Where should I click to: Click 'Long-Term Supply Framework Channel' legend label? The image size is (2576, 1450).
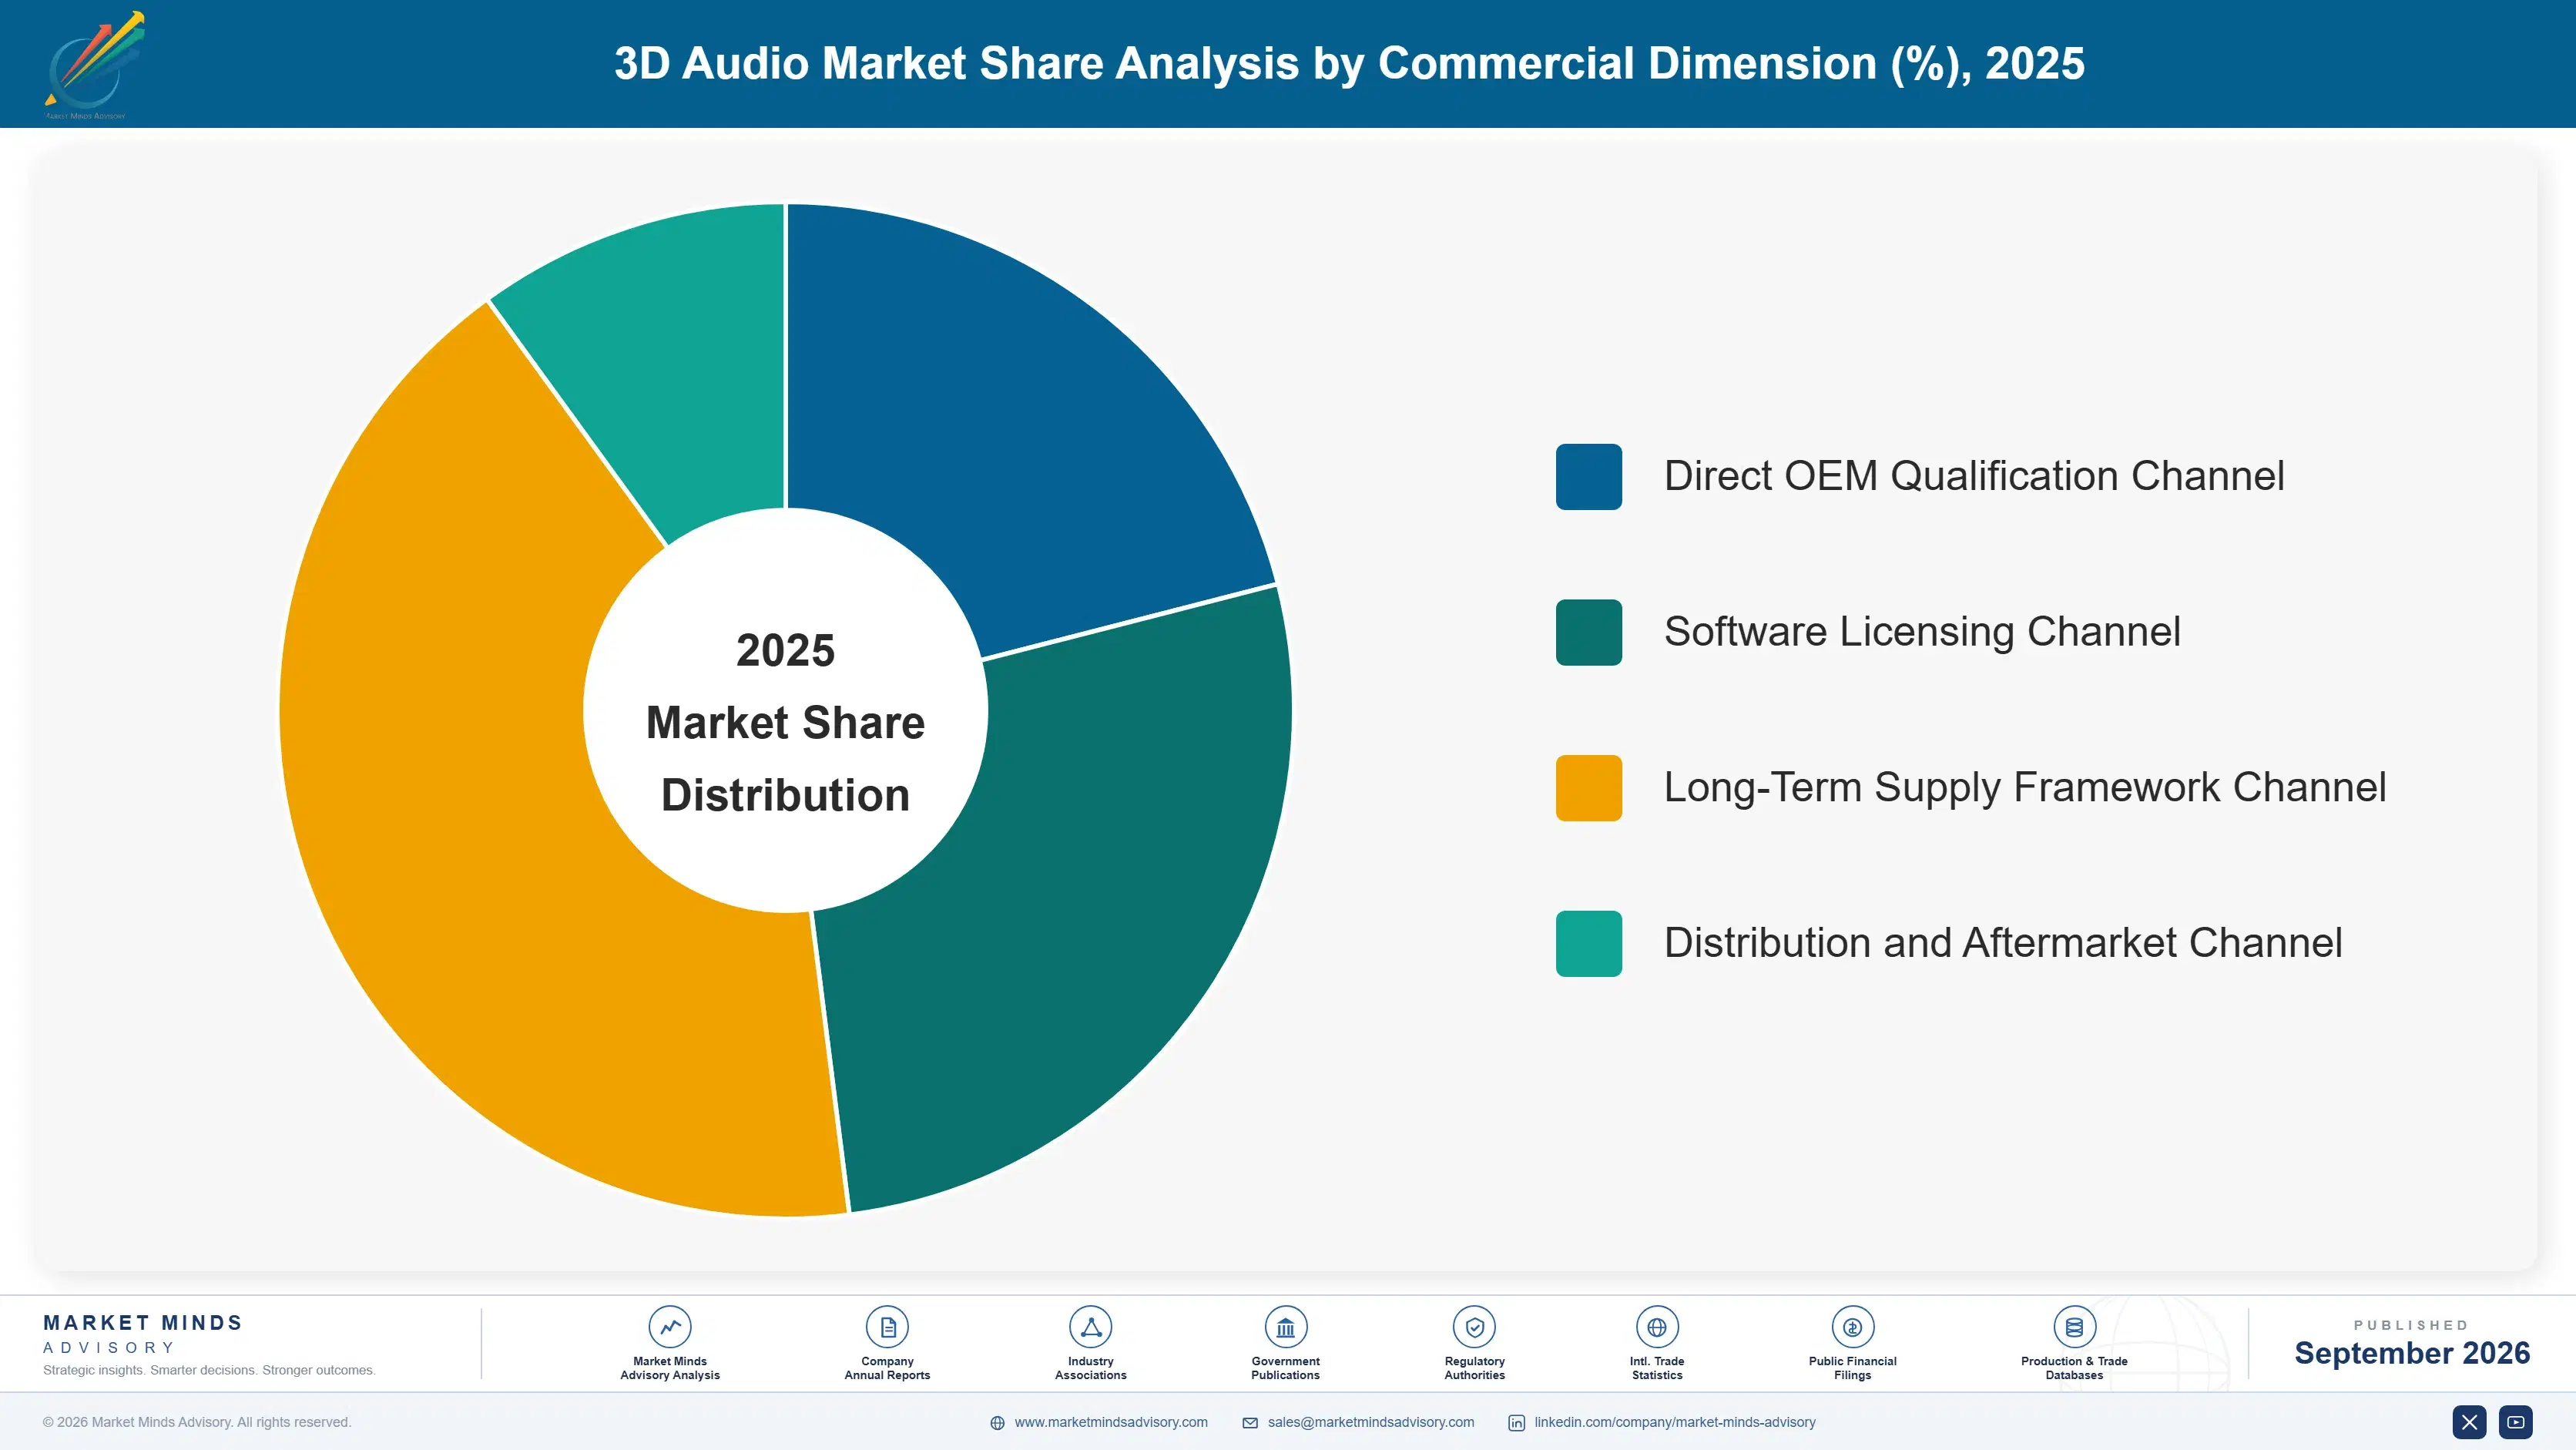point(2025,788)
